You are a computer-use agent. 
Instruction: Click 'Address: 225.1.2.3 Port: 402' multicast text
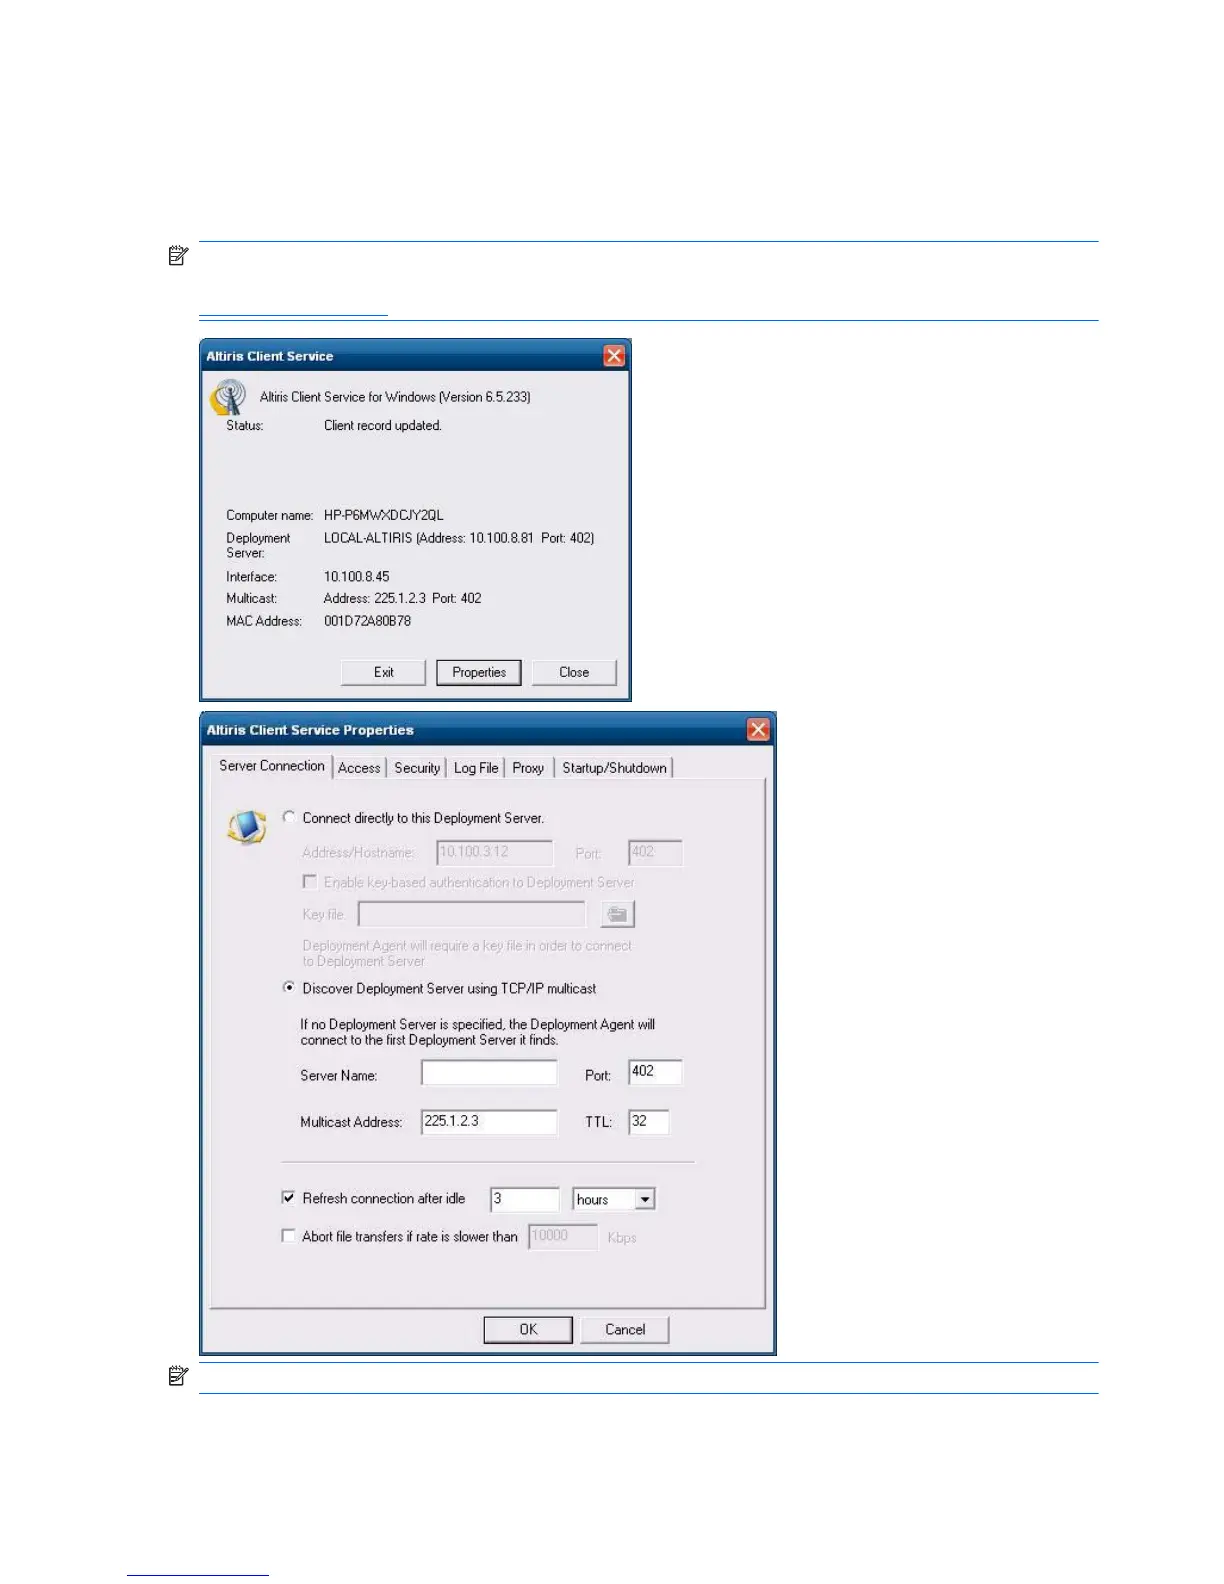pyautogui.click(x=402, y=598)
